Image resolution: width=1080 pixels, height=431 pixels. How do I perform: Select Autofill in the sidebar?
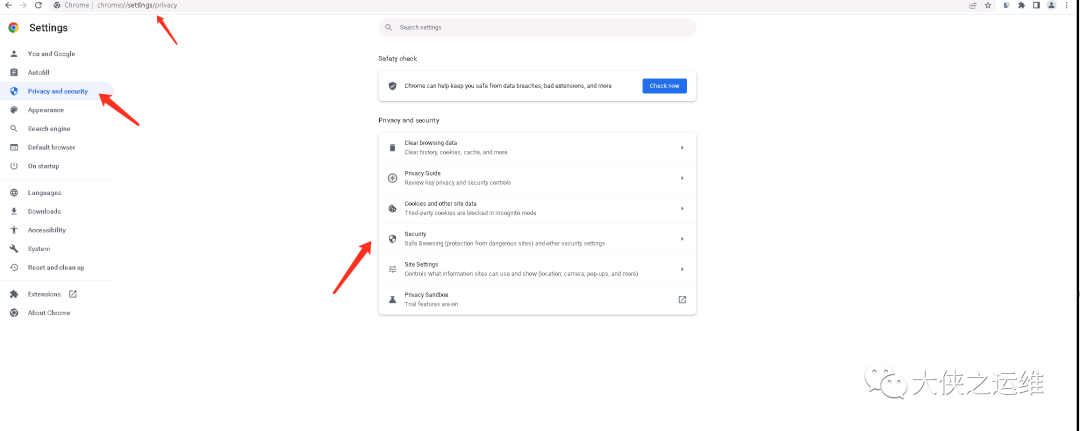point(39,73)
